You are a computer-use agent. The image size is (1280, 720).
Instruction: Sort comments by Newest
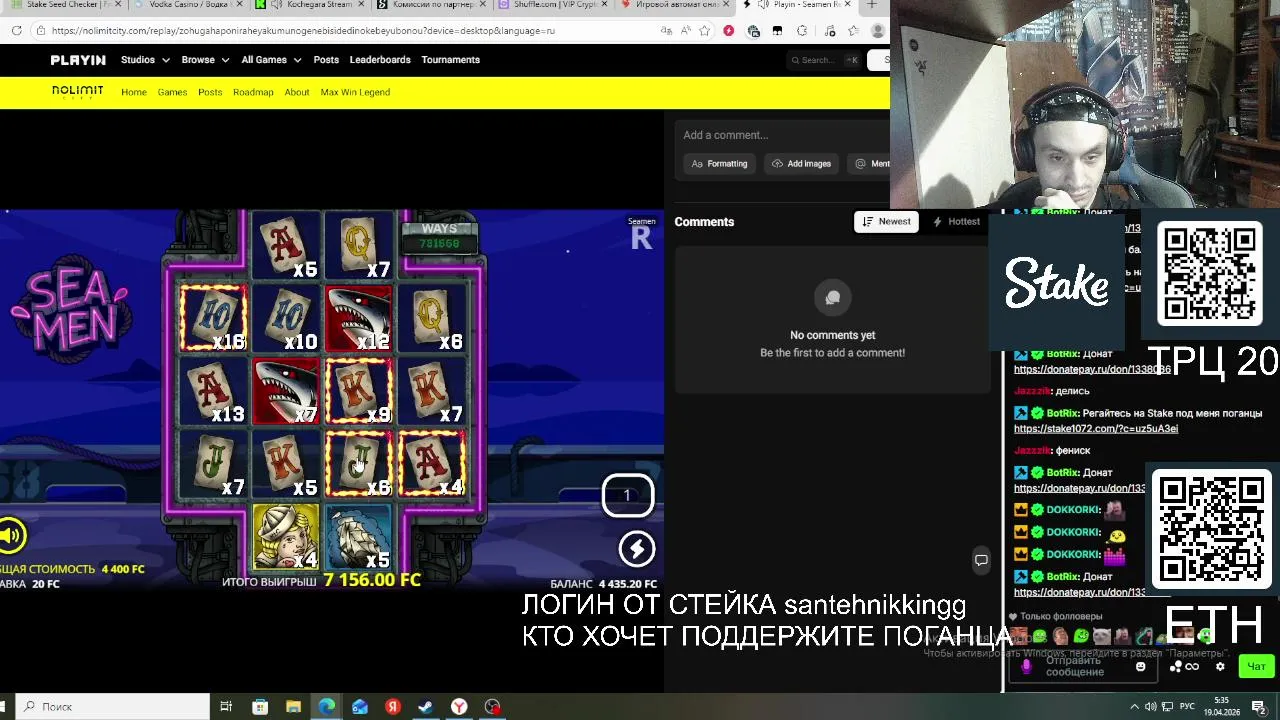tap(886, 222)
